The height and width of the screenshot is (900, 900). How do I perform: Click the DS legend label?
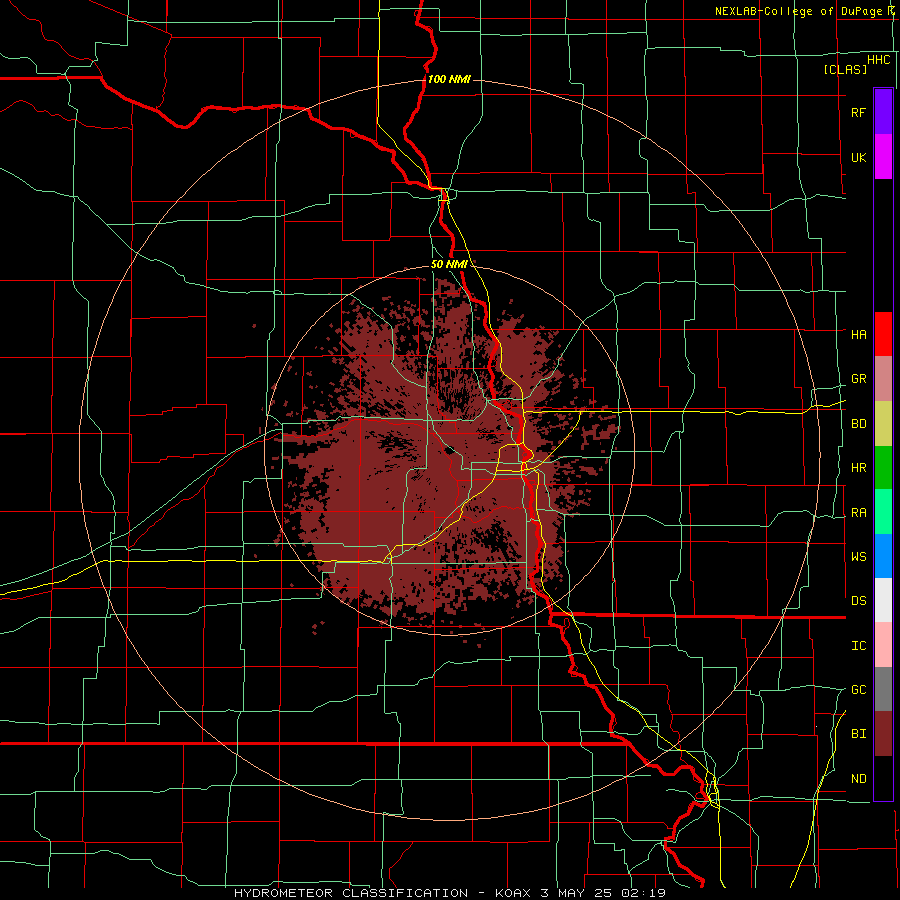[858, 601]
